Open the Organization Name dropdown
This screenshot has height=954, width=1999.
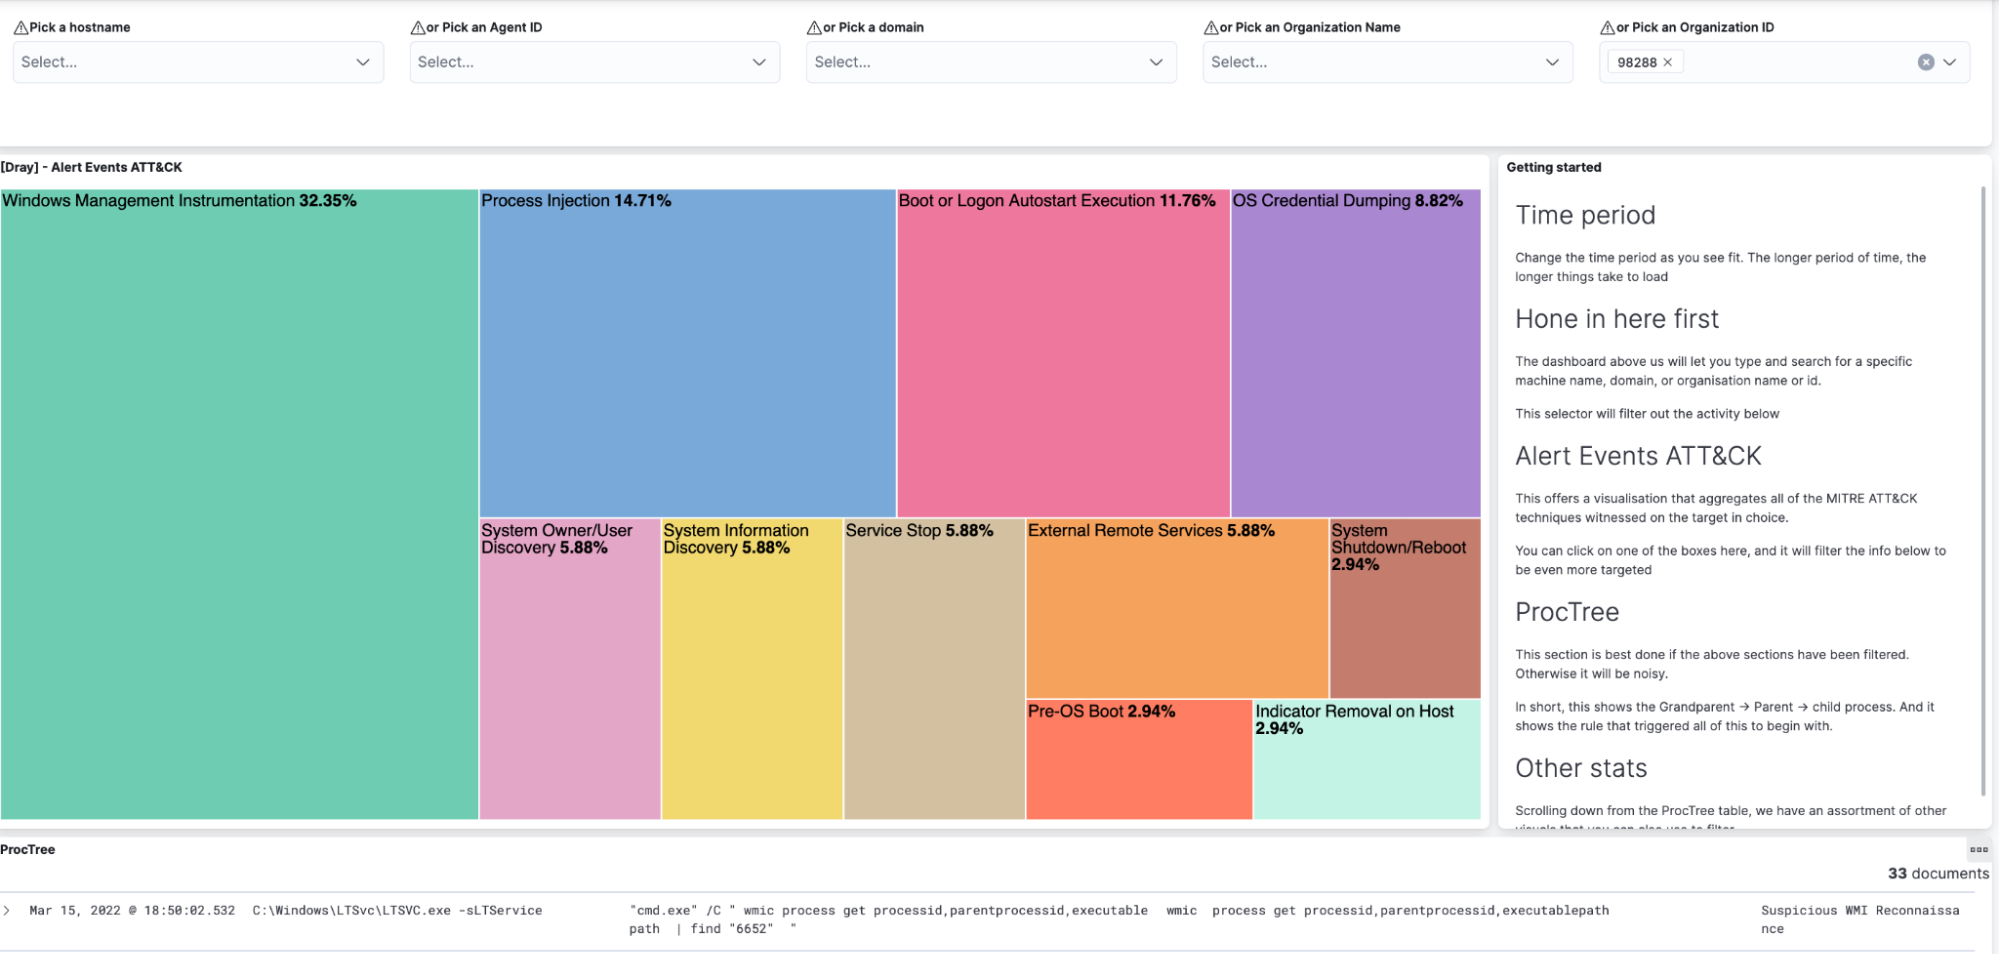pyautogui.click(x=1388, y=62)
